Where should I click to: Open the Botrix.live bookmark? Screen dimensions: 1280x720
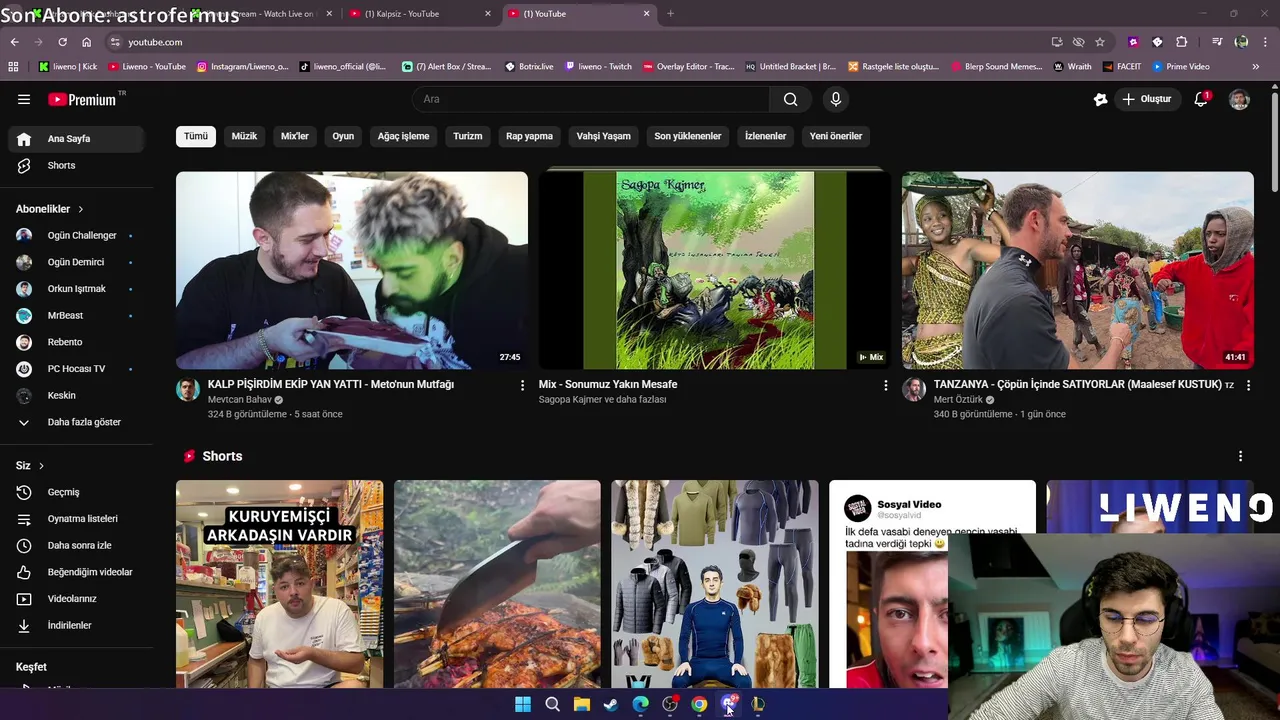tap(529, 66)
